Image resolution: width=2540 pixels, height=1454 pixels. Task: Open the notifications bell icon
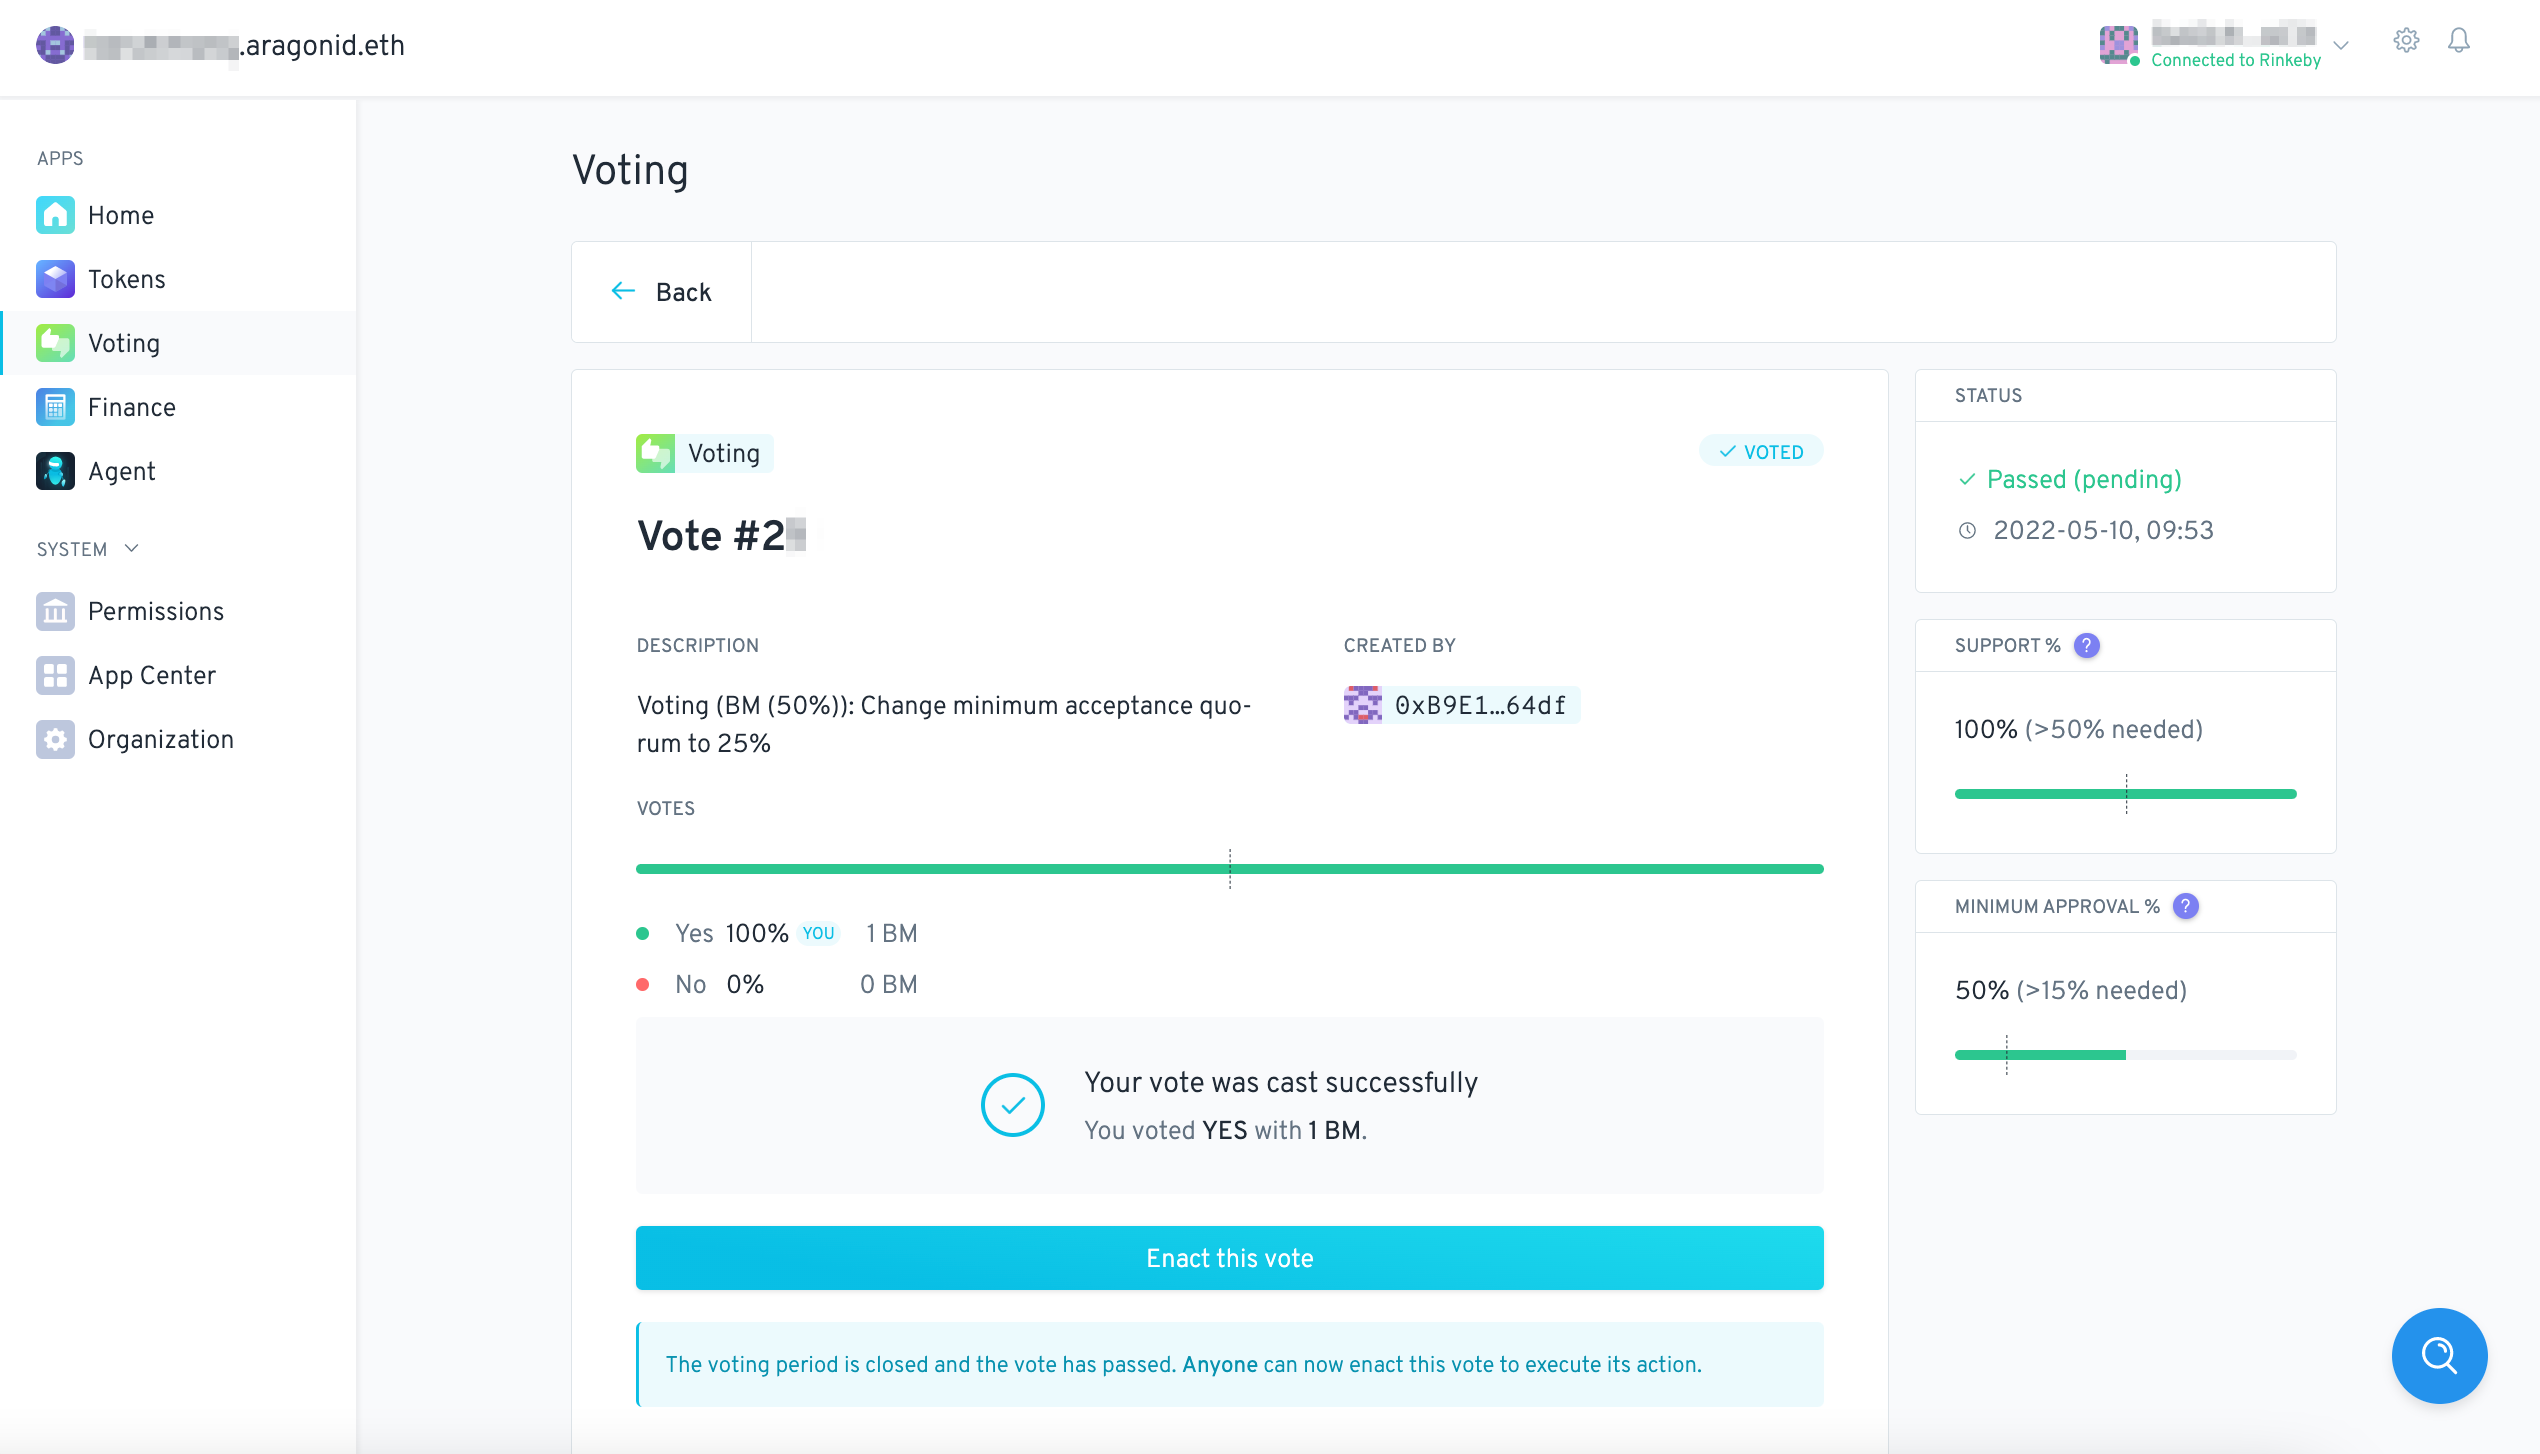pyautogui.click(x=2459, y=41)
